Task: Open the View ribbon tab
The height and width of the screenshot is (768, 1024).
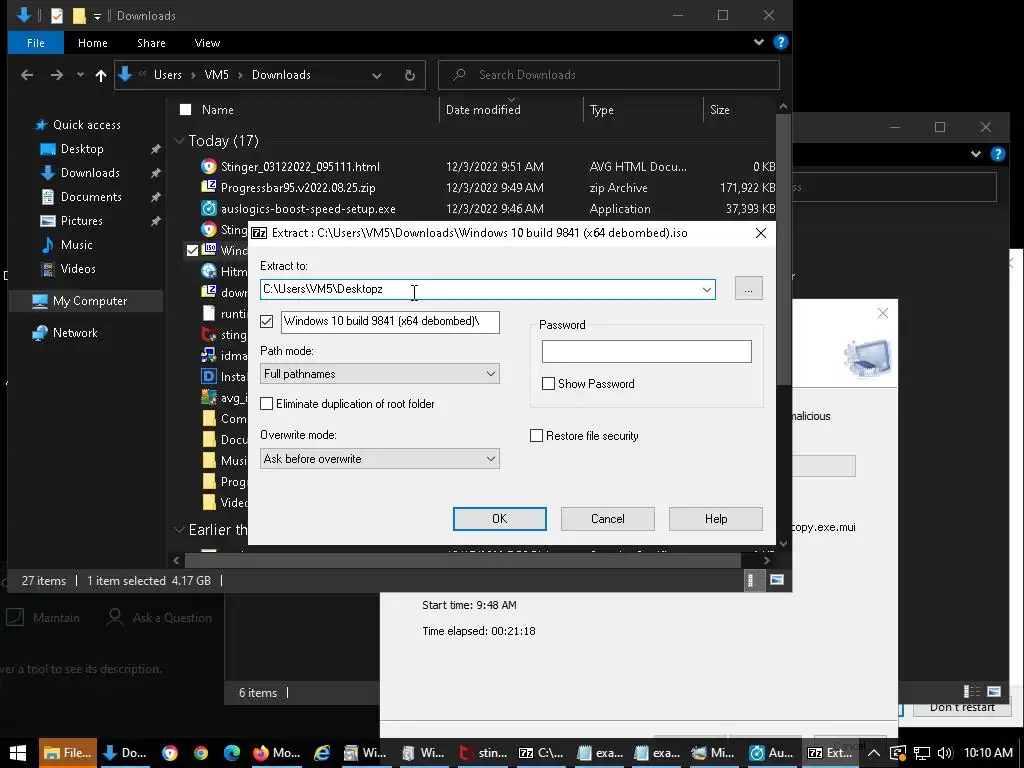Action: click(x=207, y=42)
